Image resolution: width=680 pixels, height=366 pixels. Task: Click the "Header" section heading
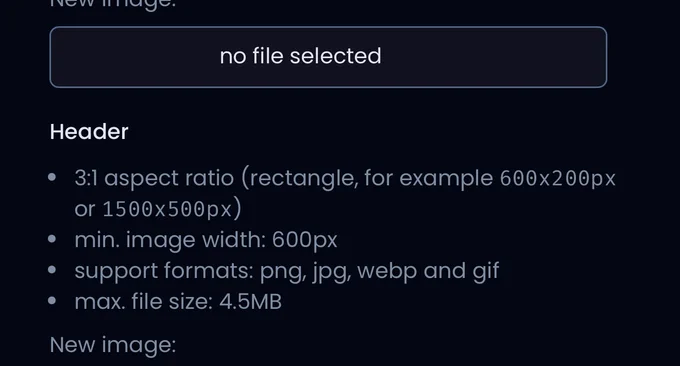(89, 131)
